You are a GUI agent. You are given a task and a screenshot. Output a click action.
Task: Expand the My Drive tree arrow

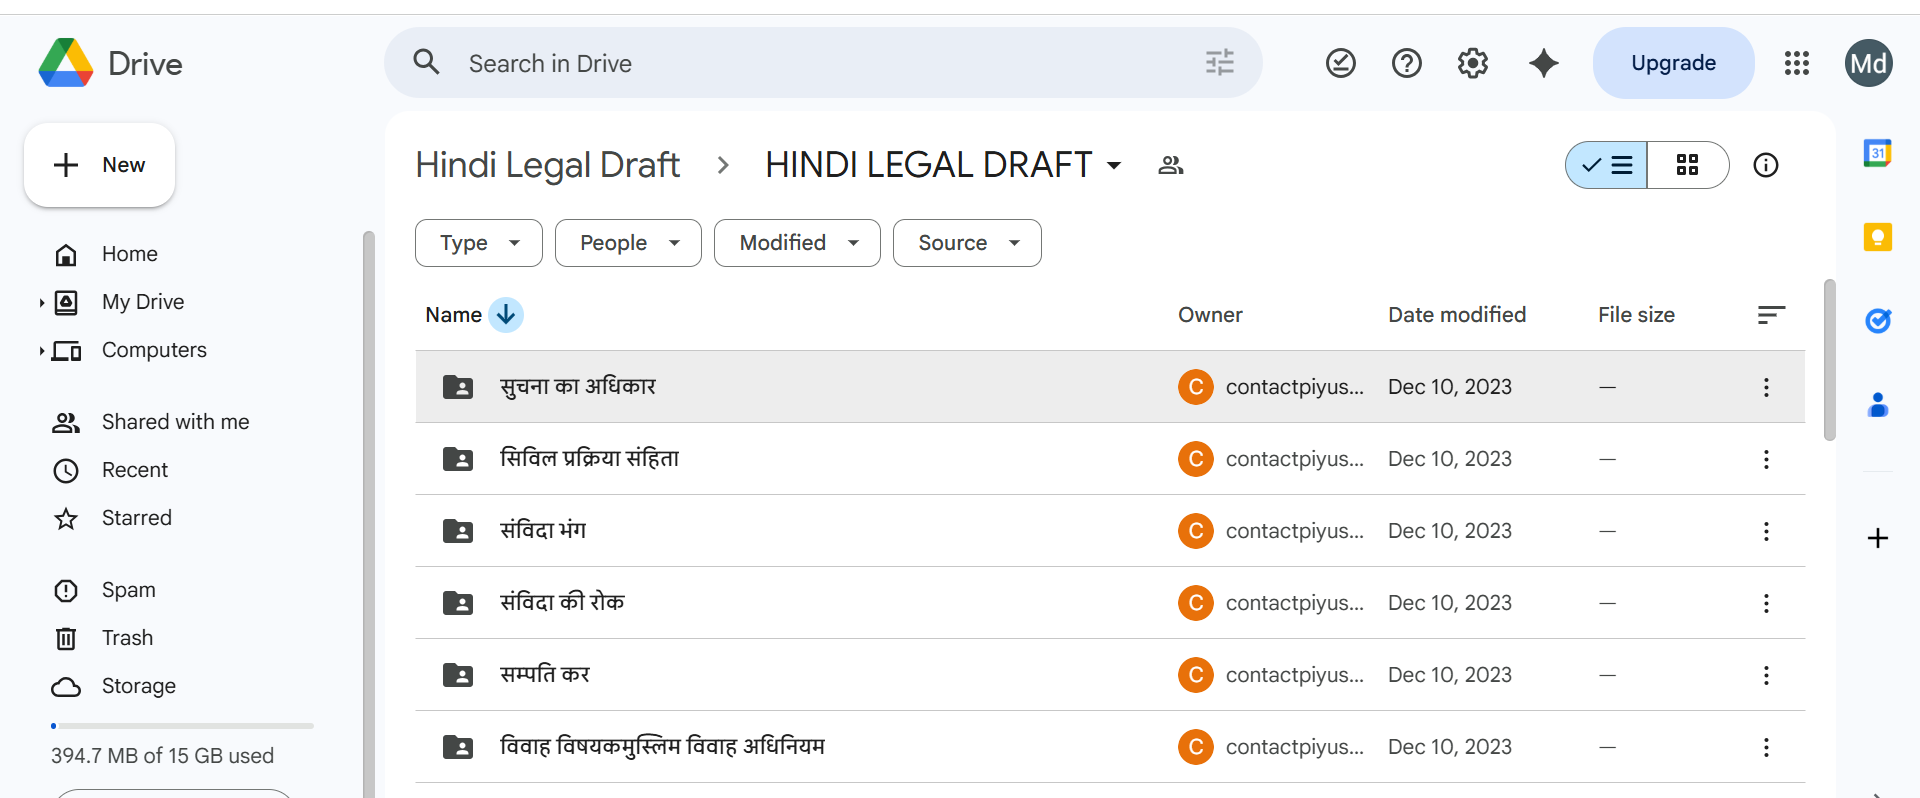[x=41, y=302]
